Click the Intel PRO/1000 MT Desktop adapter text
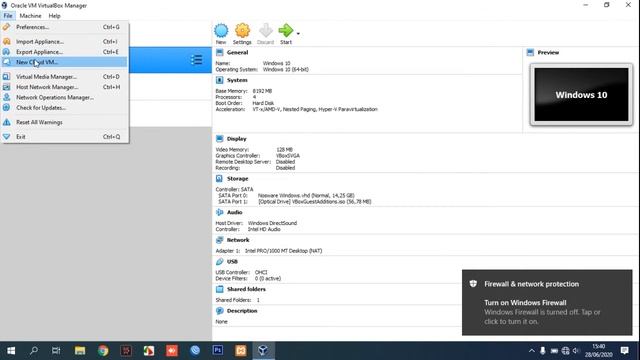The height and width of the screenshot is (360, 640). tap(283, 251)
